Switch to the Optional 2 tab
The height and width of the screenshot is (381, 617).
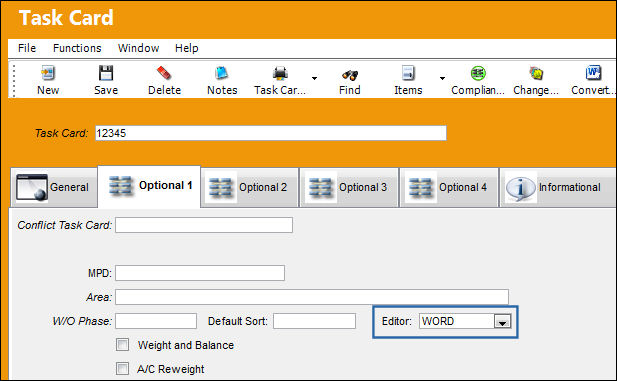(x=249, y=187)
